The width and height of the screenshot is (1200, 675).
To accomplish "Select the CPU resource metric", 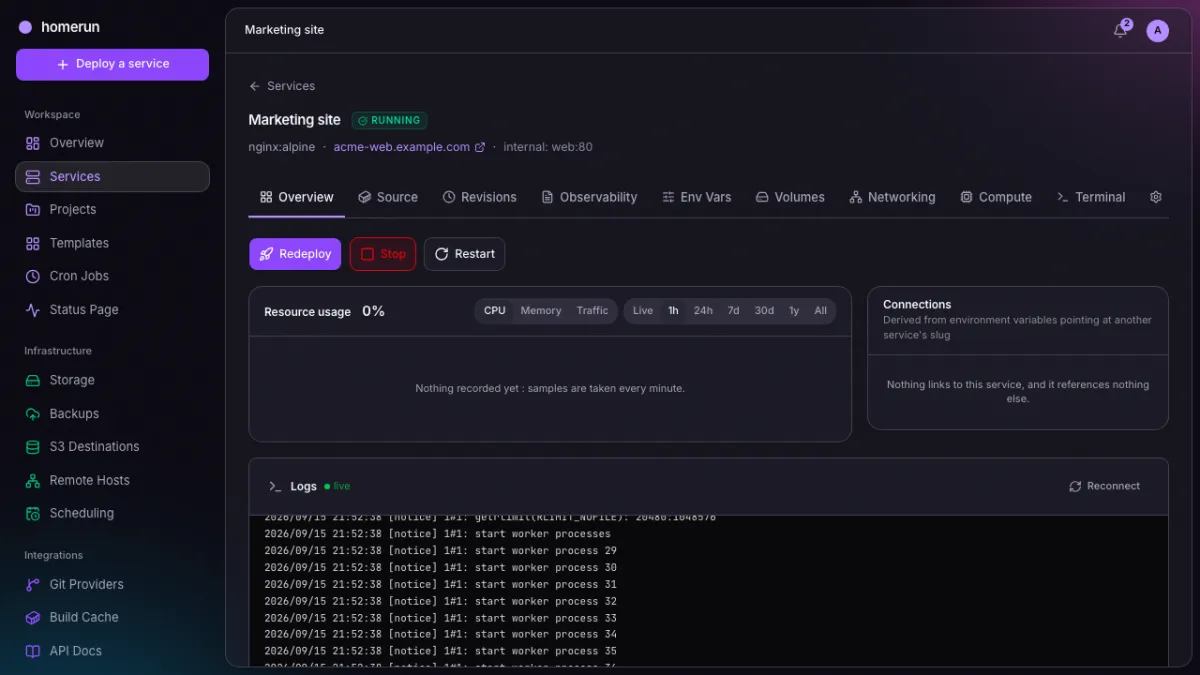I will (x=495, y=311).
